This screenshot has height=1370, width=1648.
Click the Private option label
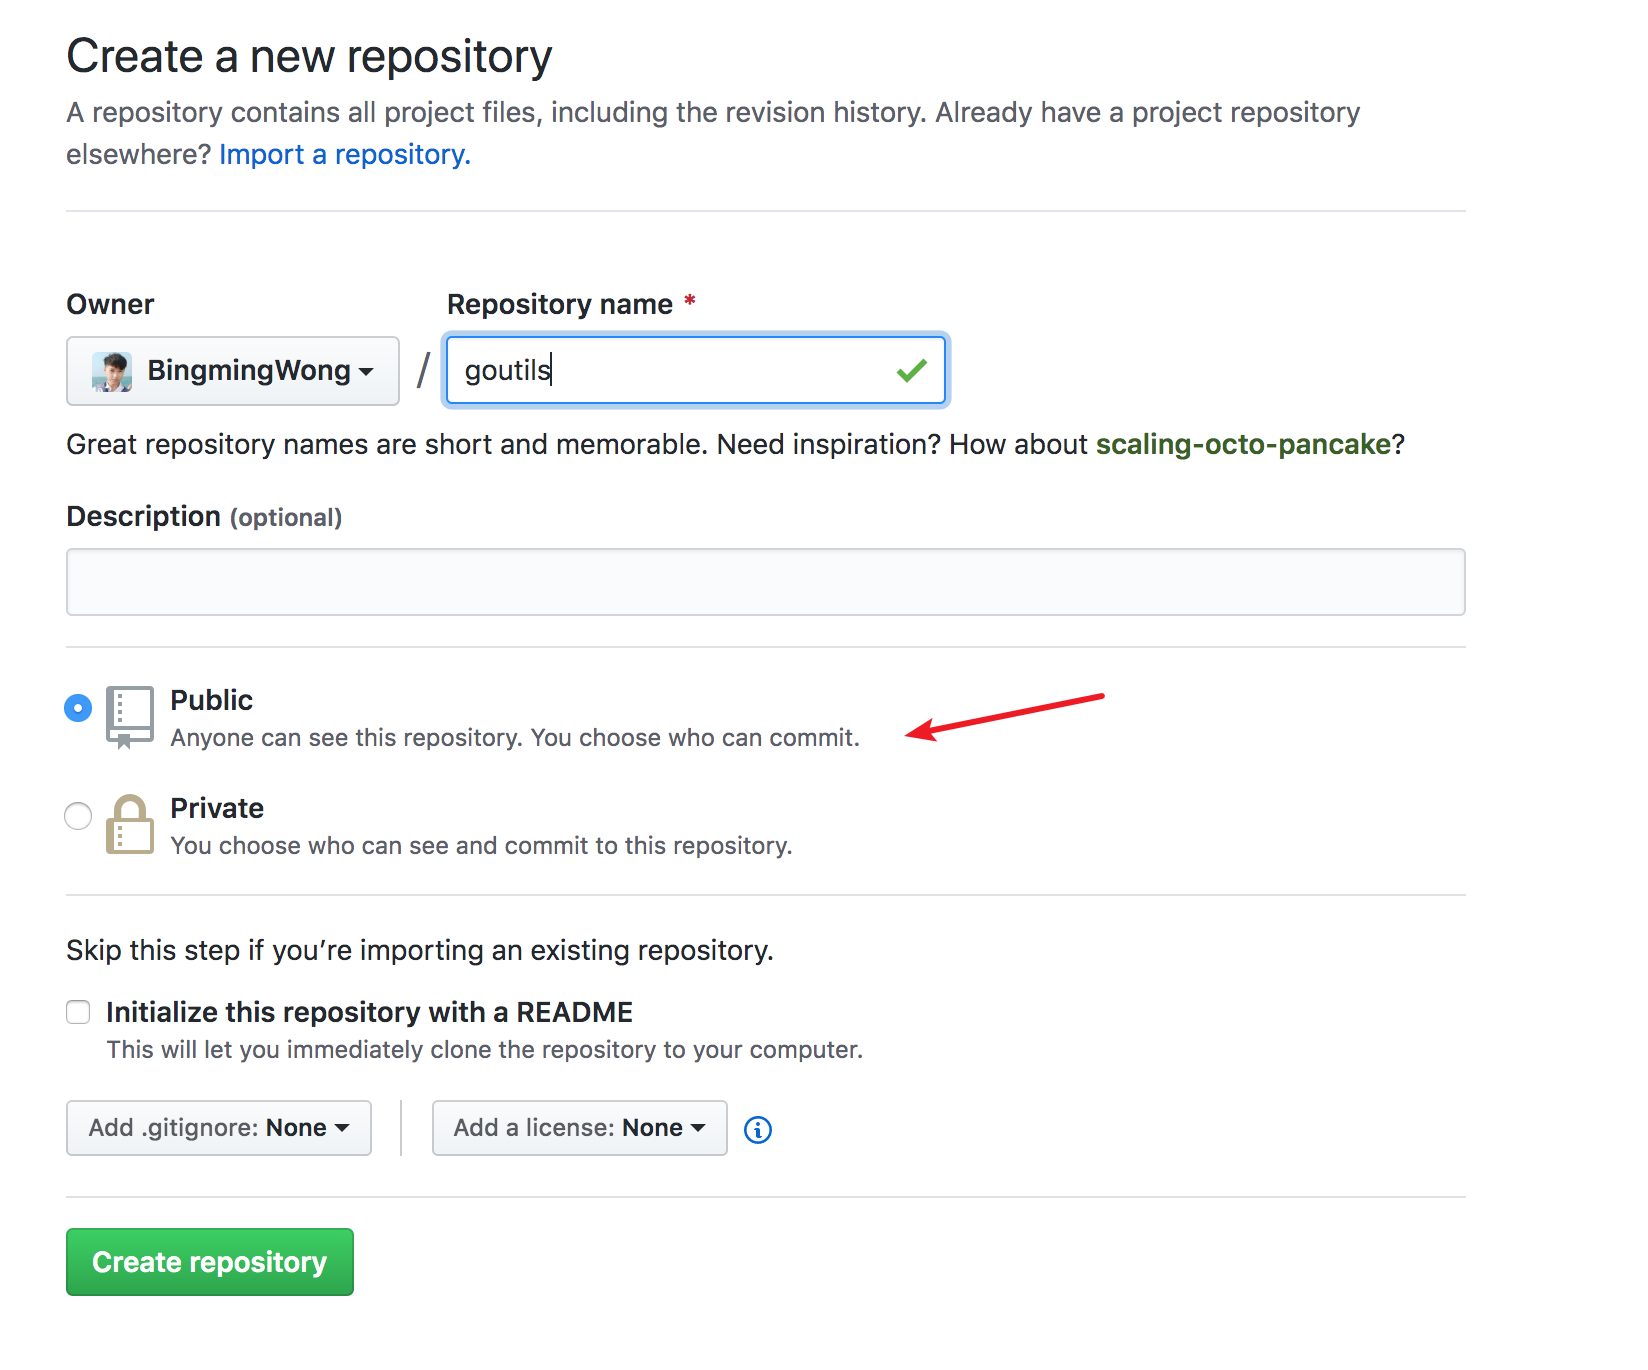(217, 808)
